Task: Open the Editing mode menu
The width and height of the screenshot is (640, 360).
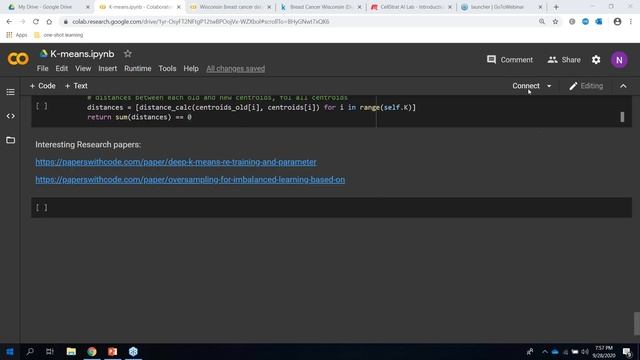Action: (x=586, y=86)
